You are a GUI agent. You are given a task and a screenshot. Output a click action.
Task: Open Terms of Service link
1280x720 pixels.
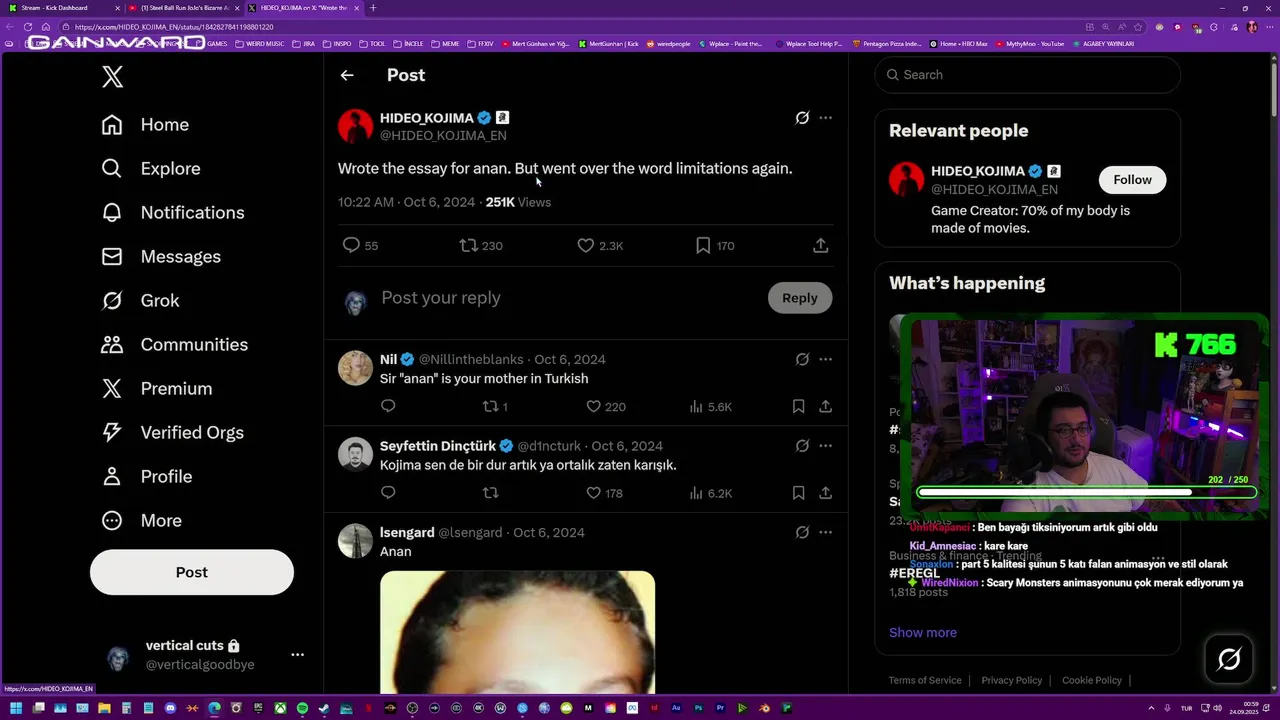pyautogui.click(x=925, y=680)
